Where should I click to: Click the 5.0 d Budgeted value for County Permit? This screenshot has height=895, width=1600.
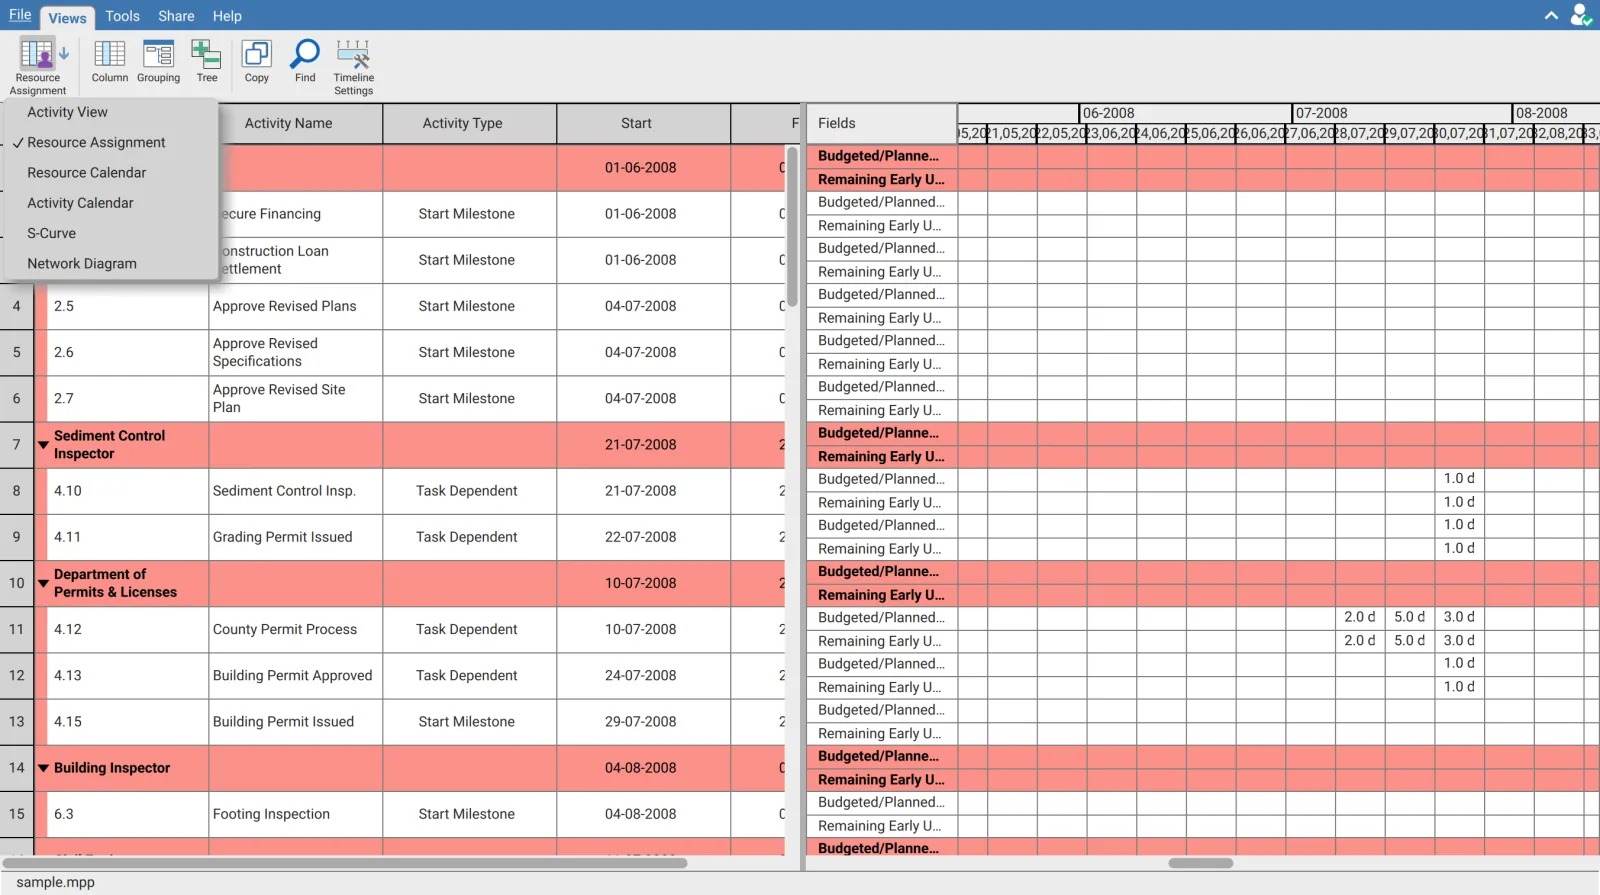tap(1409, 617)
